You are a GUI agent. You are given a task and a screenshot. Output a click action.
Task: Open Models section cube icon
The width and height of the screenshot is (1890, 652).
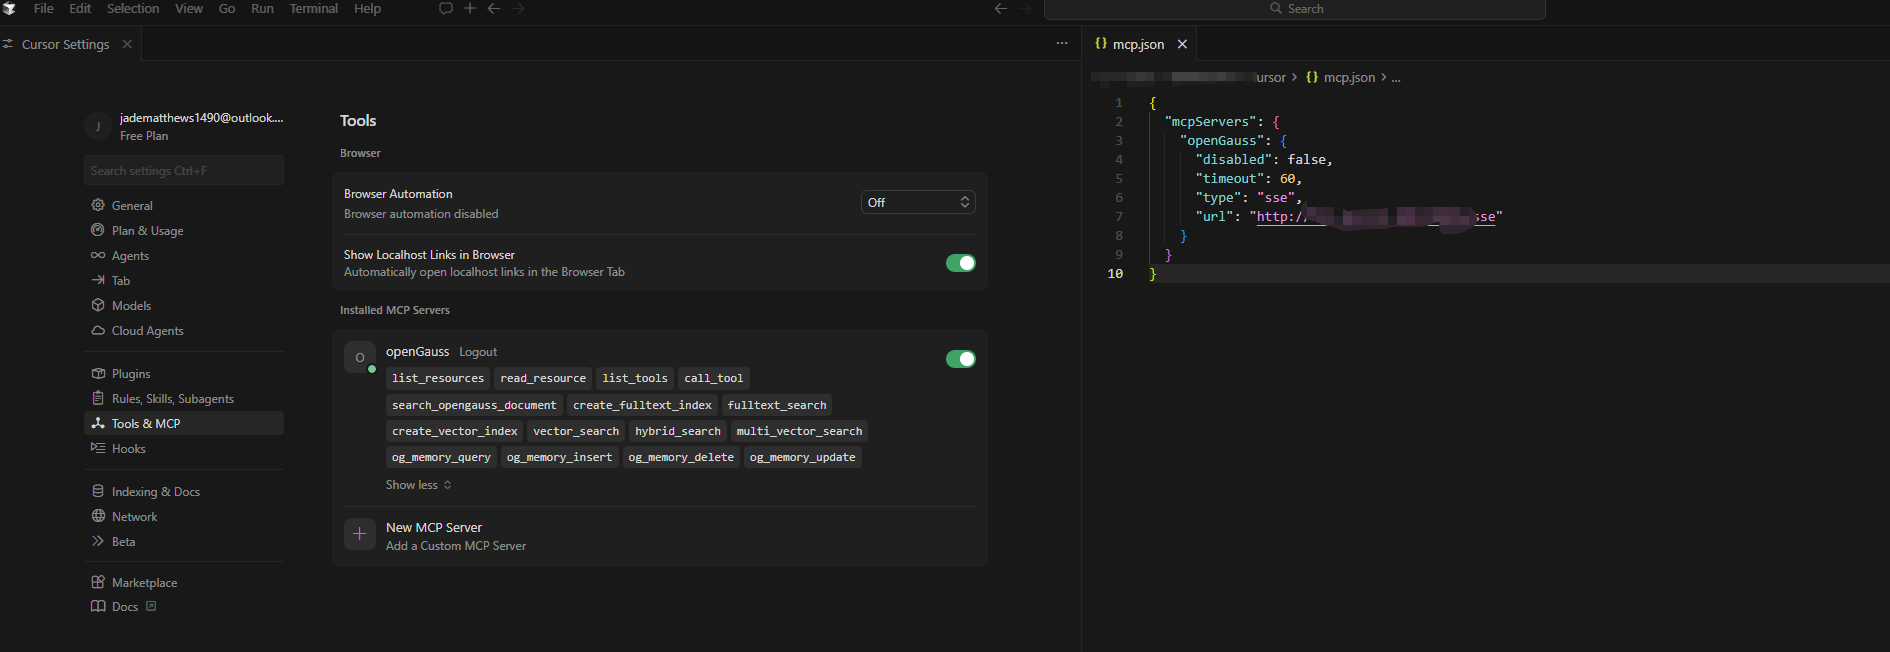(x=98, y=305)
